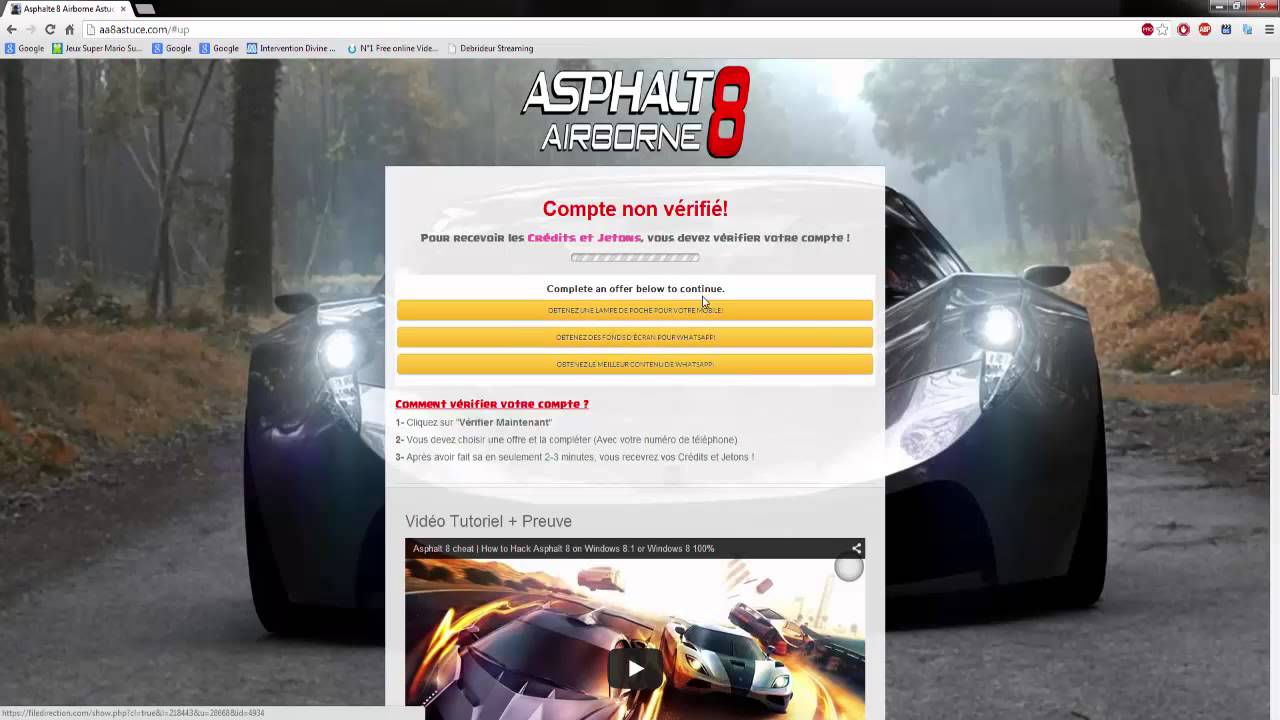1280x720 pixels.
Task: Click the 'Vidéo Tutoriel + Preuve' heading
Action: pos(488,521)
